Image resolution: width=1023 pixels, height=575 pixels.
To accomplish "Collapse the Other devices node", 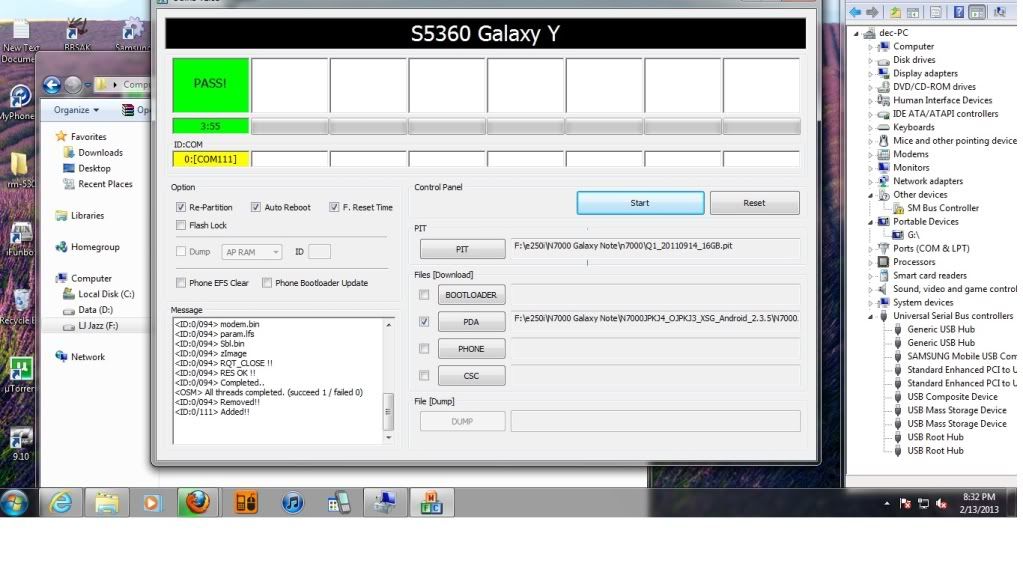I will [x=870, y=195].
